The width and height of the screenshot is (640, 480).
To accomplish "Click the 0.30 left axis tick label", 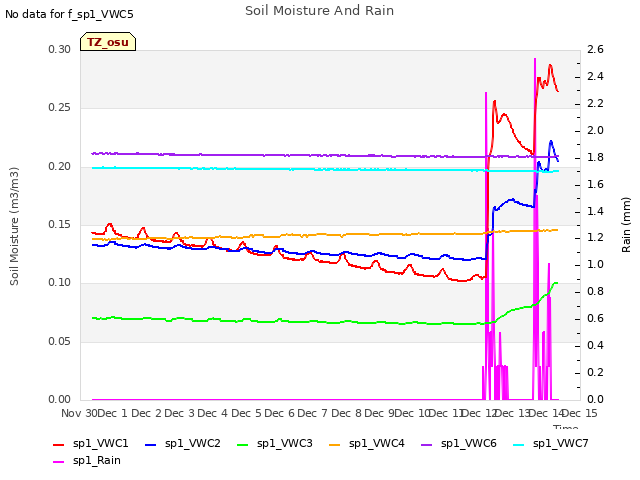I will click(x=60, y=49).
